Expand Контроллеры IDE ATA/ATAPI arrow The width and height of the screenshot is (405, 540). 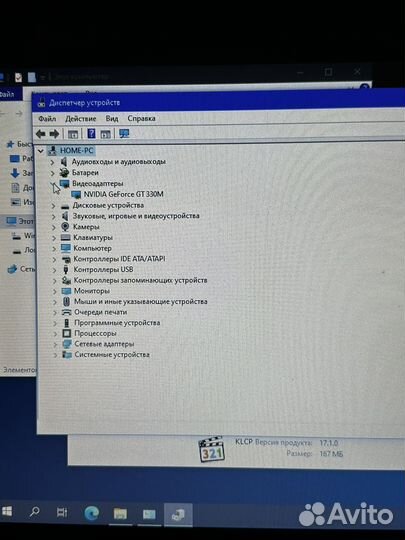(x=54, y=259)
